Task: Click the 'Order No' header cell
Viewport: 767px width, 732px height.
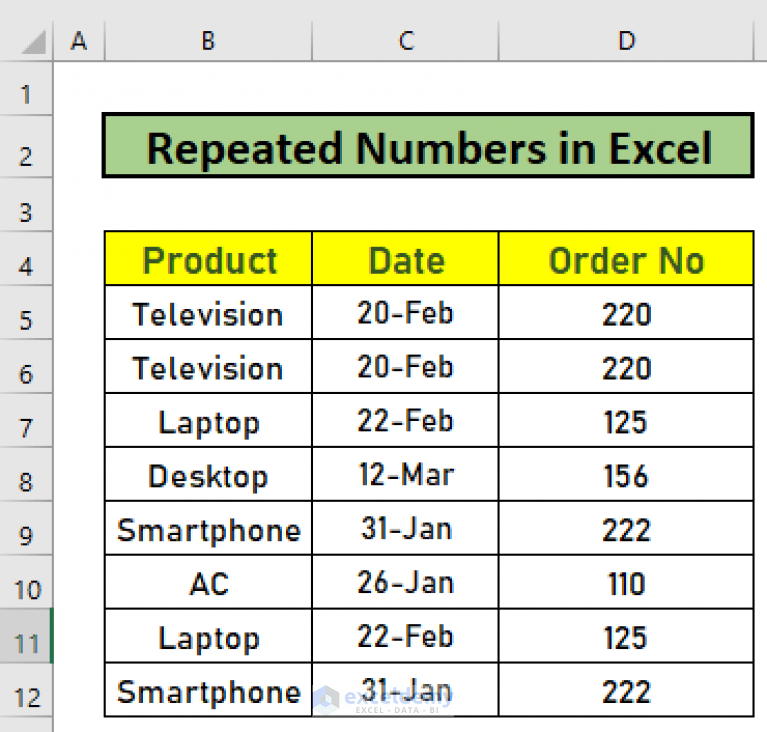Action: coord(626,258)
